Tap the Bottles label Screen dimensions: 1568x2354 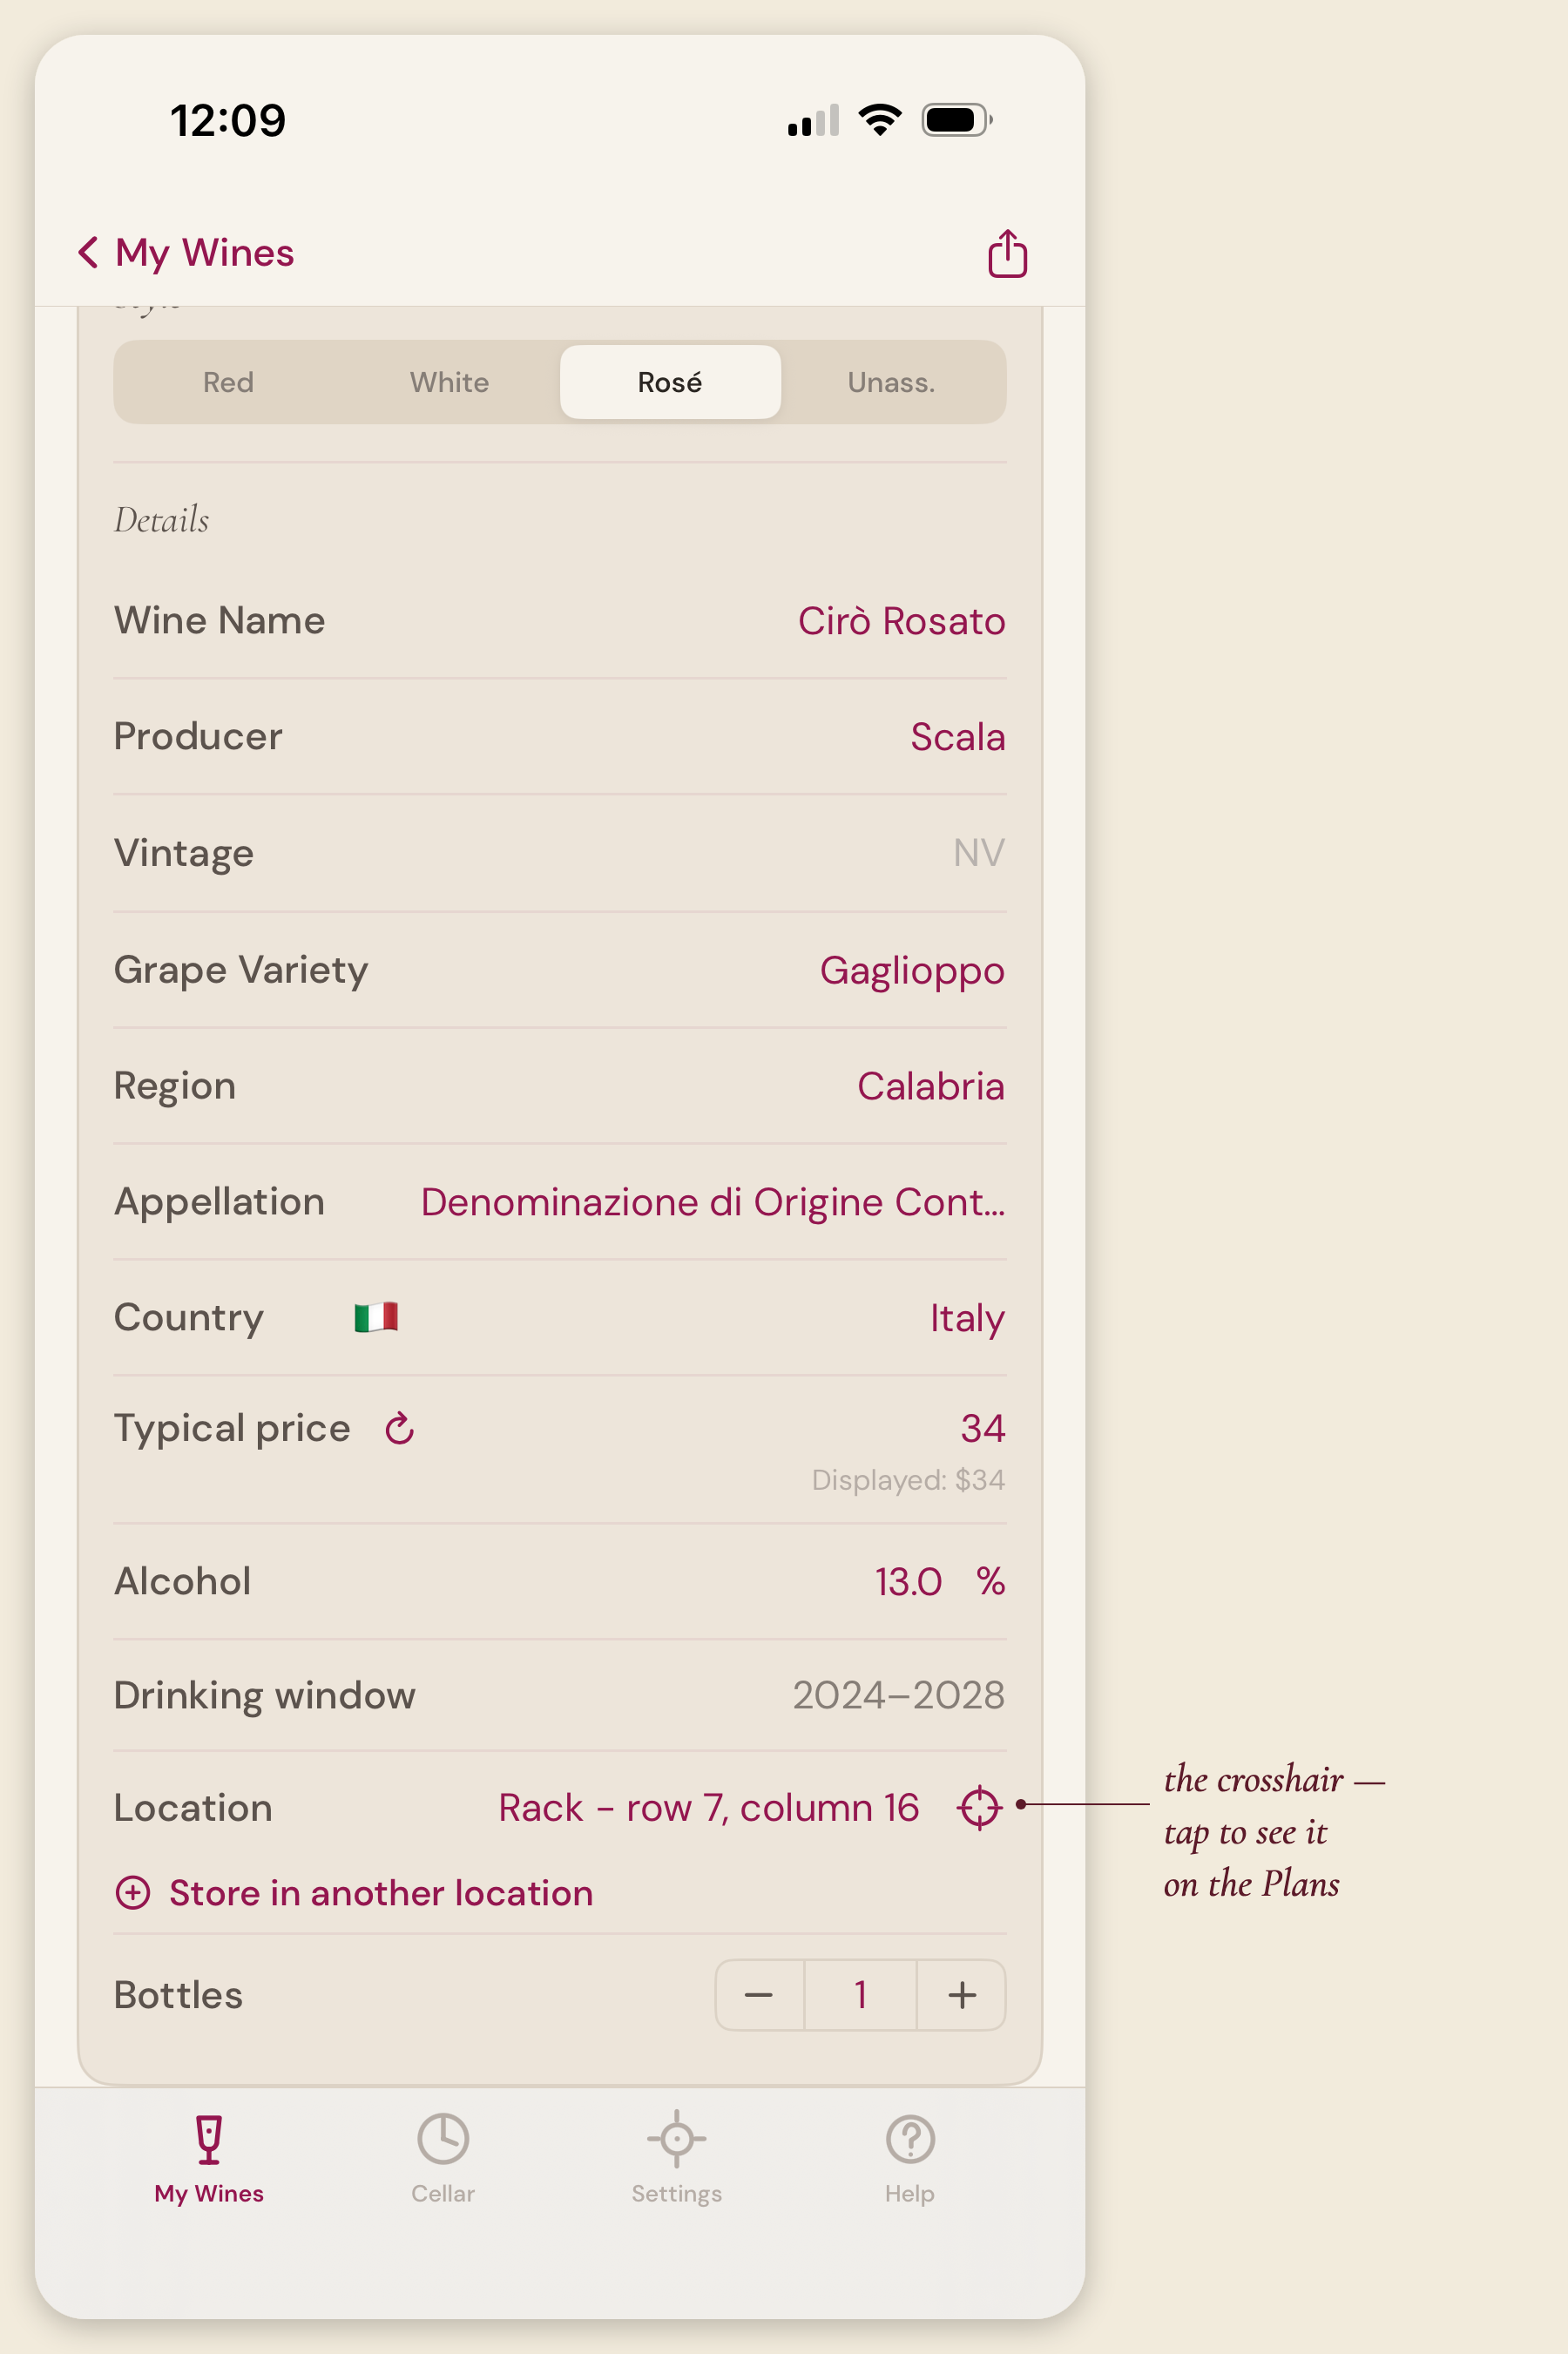pos(178,1995)
